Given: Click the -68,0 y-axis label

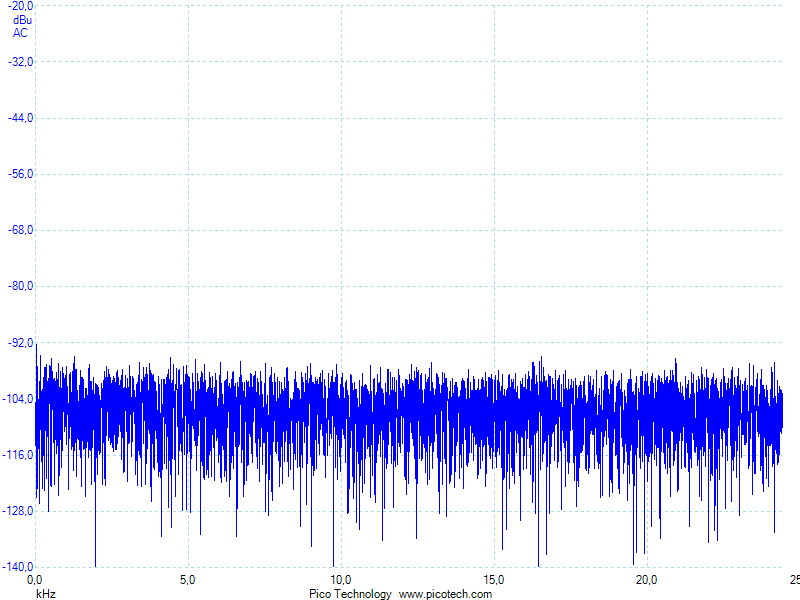Looking at the screenshot, I should (x=20, y=230).
